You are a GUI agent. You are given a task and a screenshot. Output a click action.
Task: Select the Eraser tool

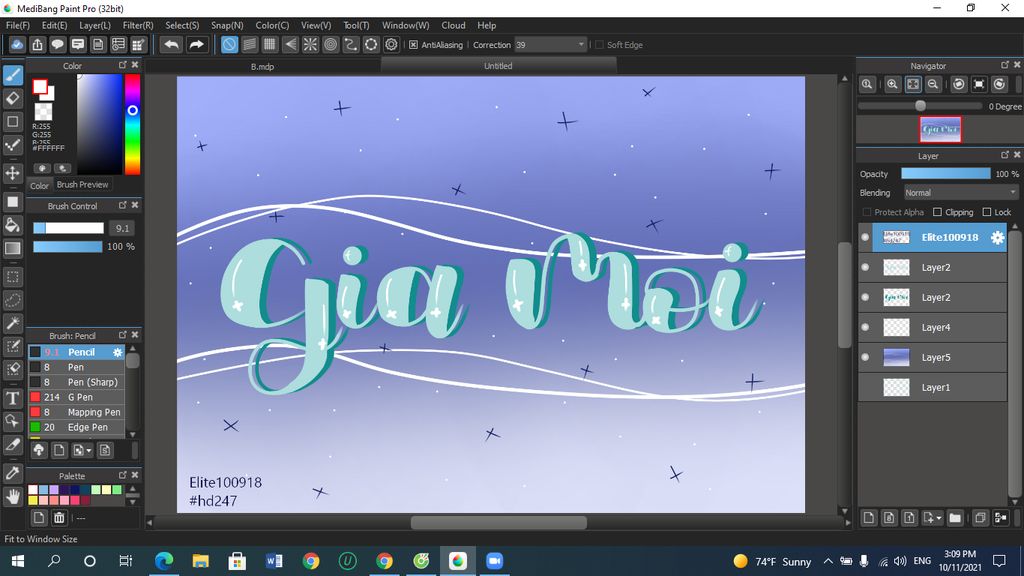[12, 99]
